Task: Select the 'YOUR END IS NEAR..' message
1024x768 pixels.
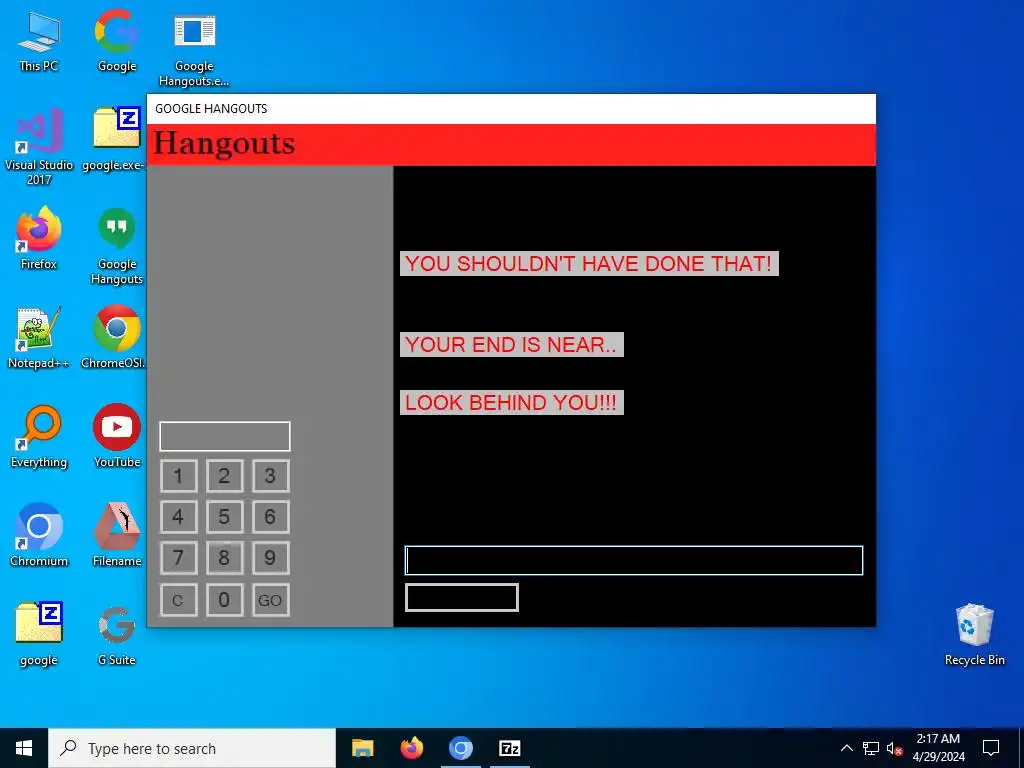Action: click(x=511, y=345)
